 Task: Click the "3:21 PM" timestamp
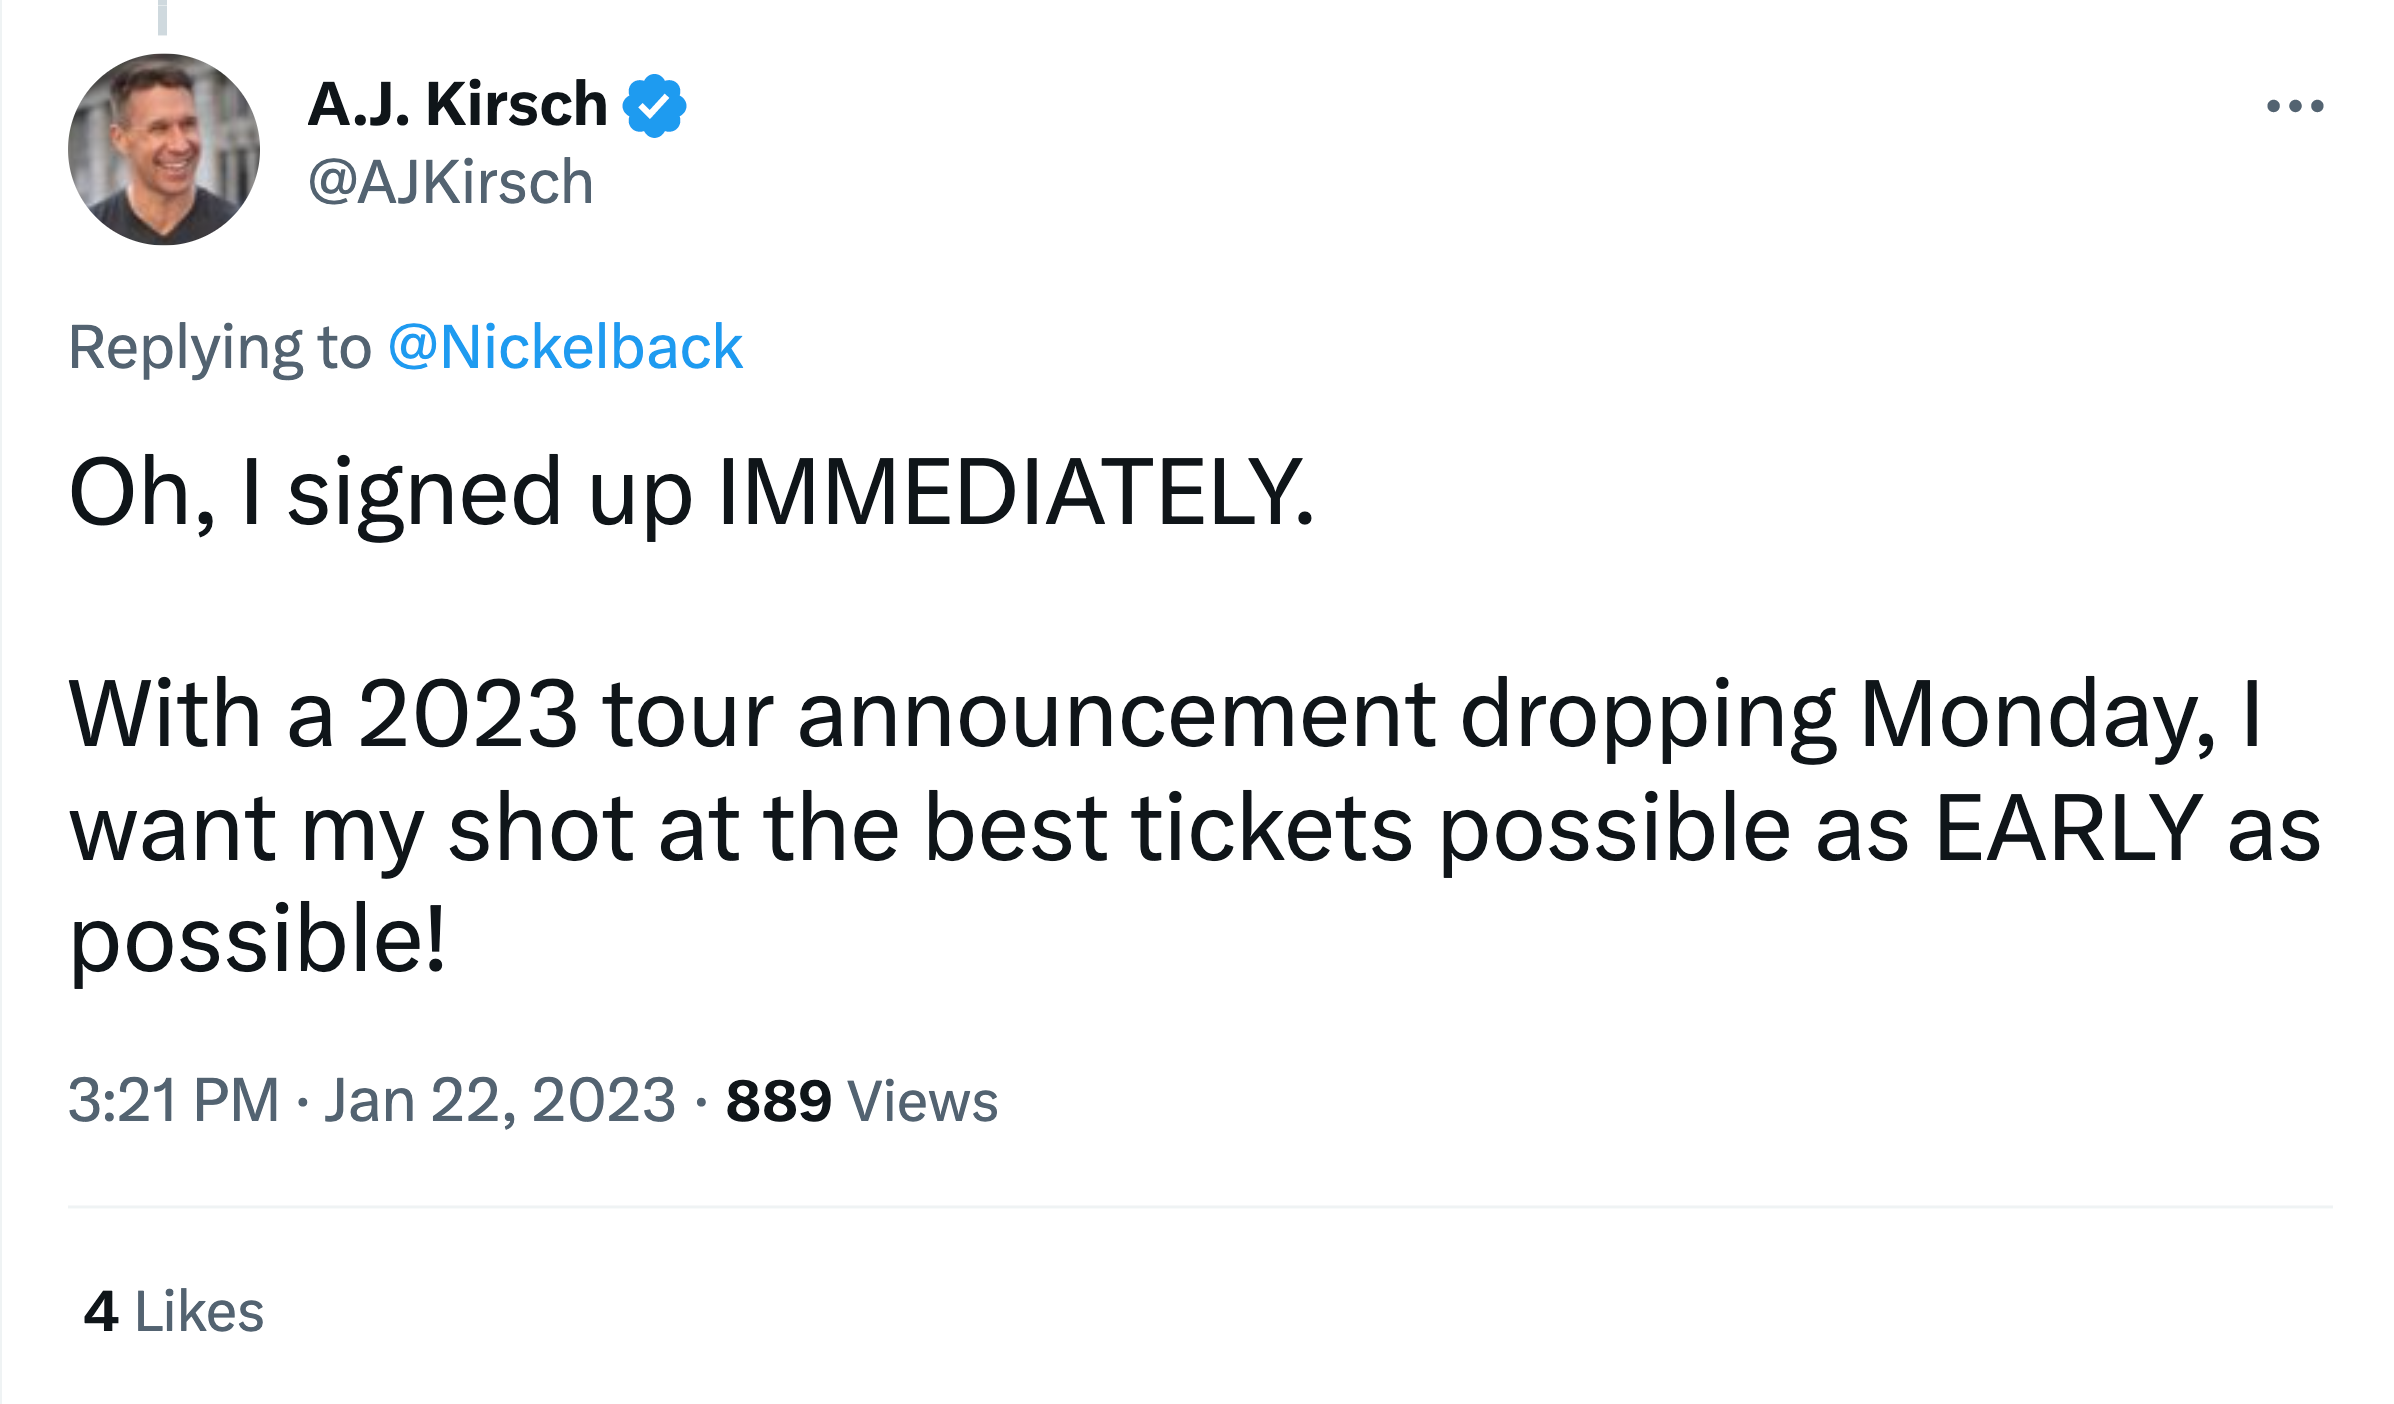[x=174, y=1100]
